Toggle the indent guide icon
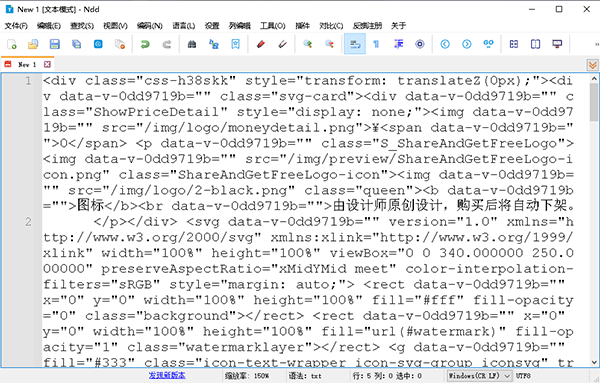Viewport: 600px width, 383px height. 398,44
